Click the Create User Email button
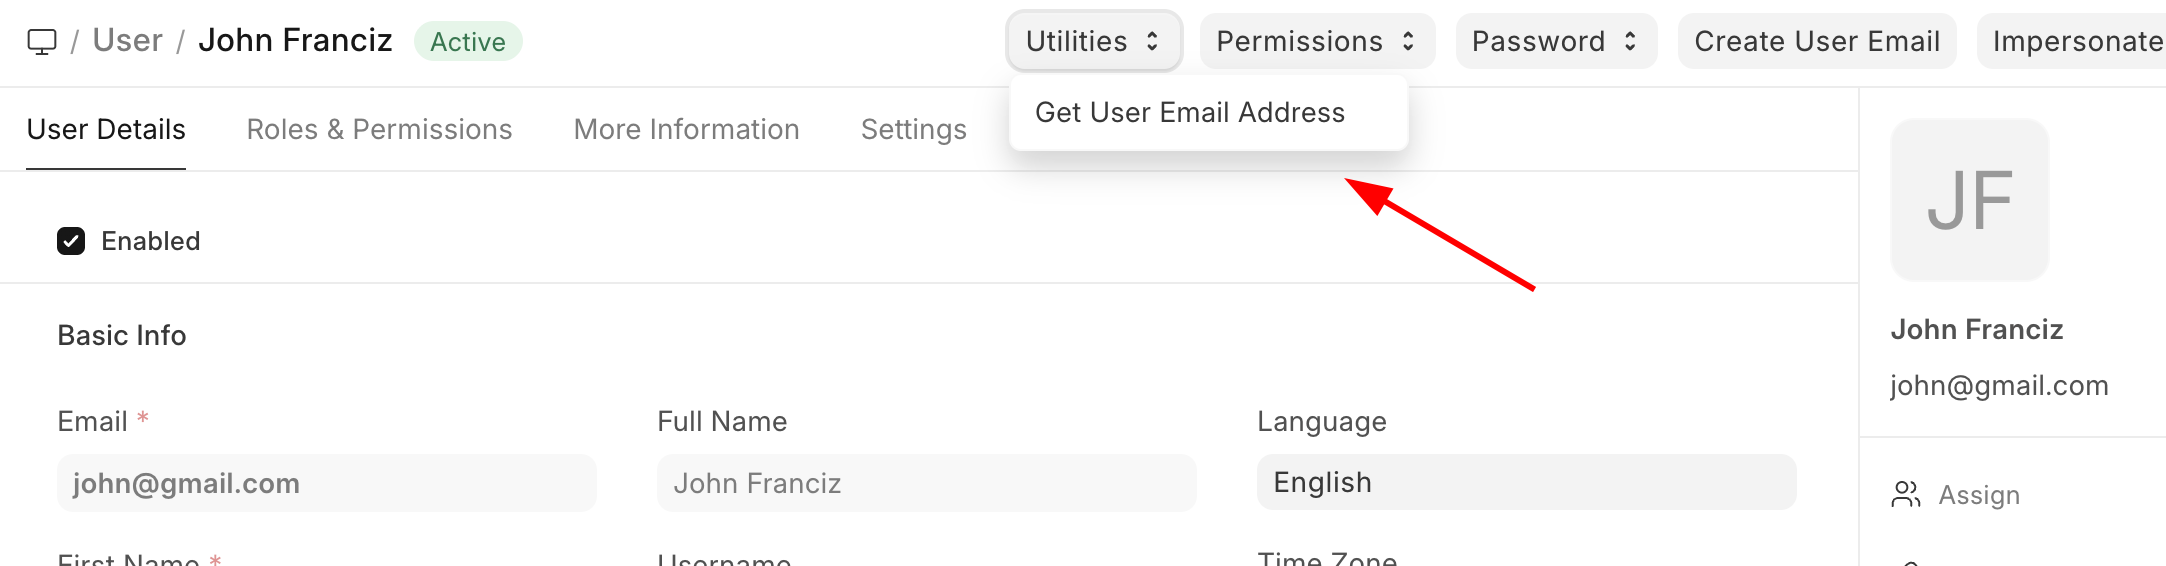Image resolution: width=2166 pixels, height=566 pixels. (1816, 42)
